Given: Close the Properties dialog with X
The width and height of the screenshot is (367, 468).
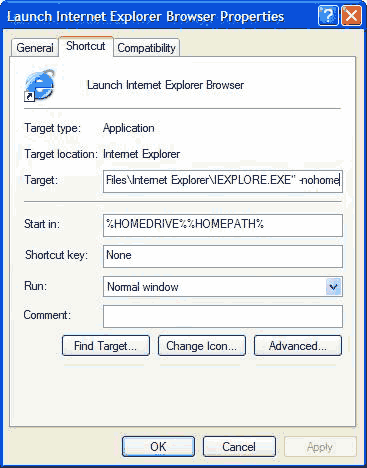Looking at the screenshot, I should pos(351,15).
